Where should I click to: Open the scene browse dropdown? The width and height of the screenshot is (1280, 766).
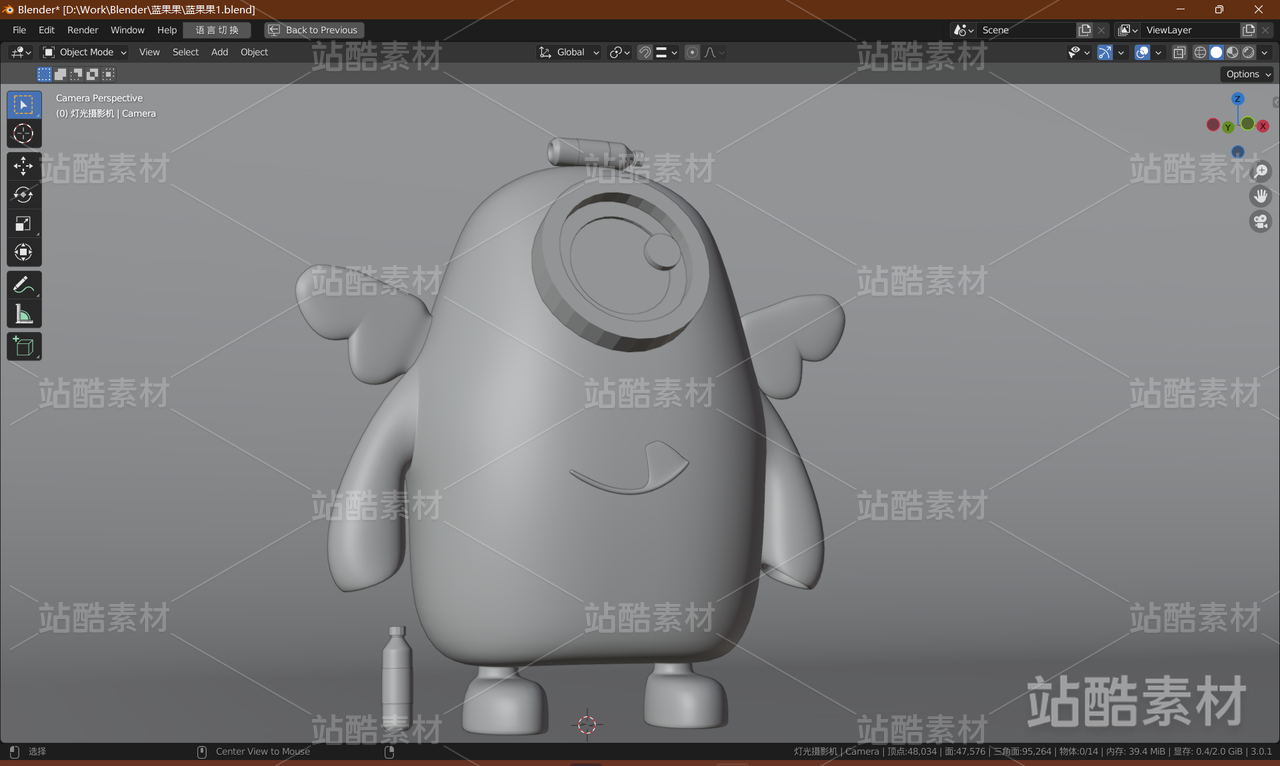964,30
